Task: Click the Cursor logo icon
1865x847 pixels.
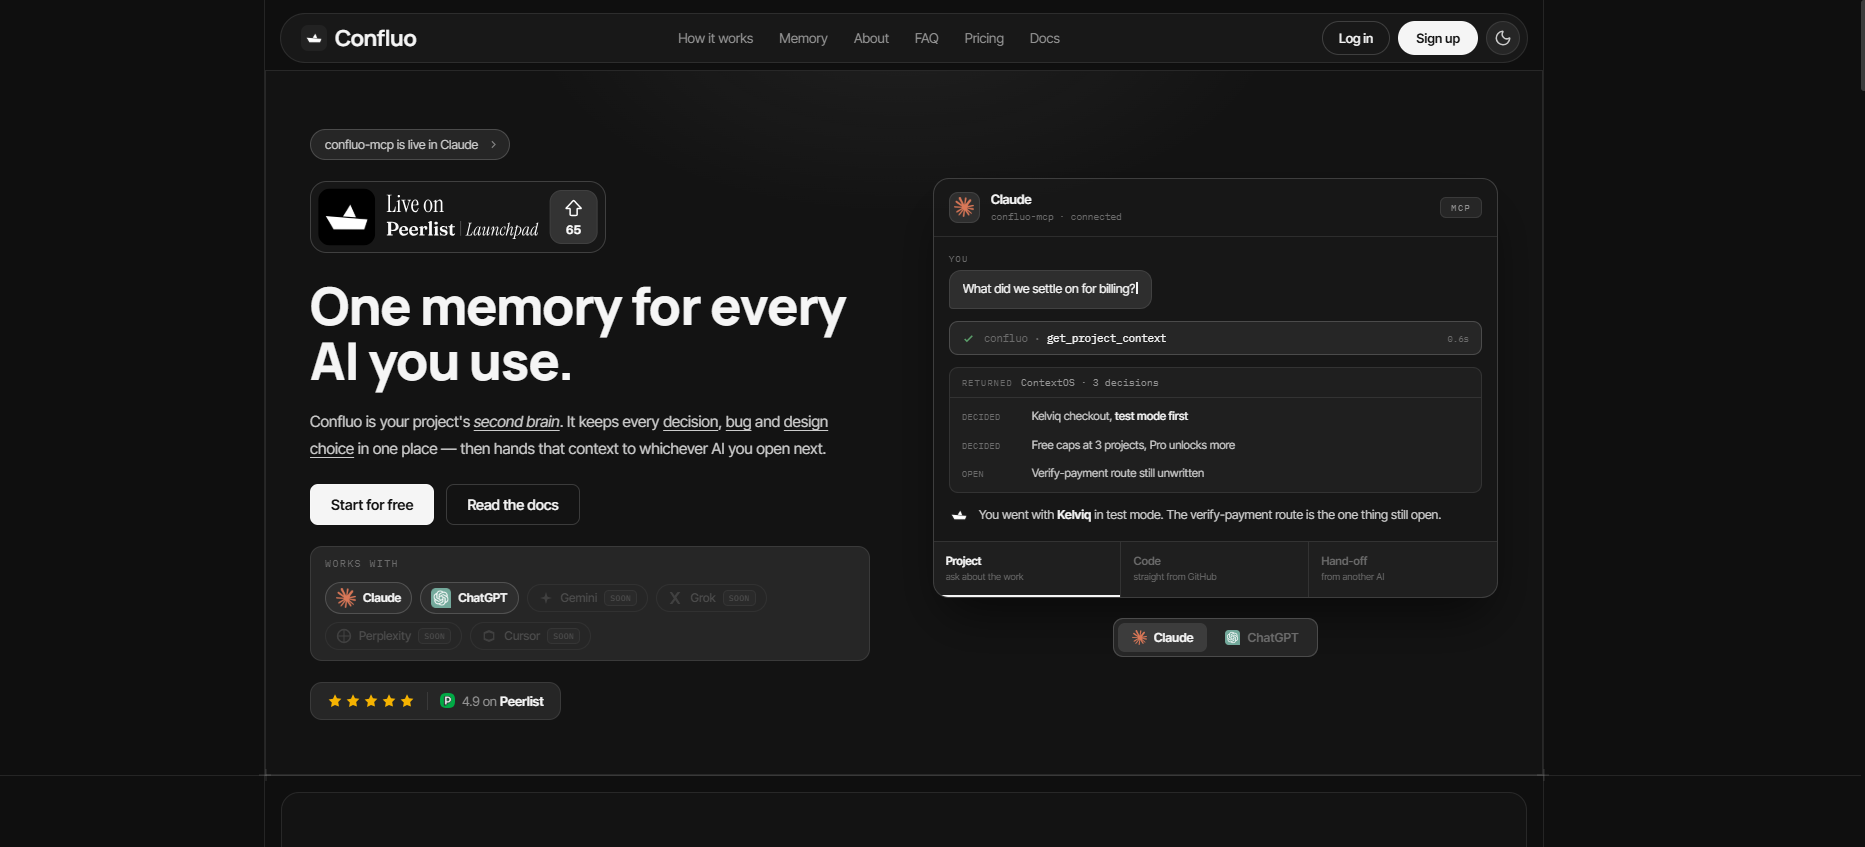Action: (x=489, y=636)
